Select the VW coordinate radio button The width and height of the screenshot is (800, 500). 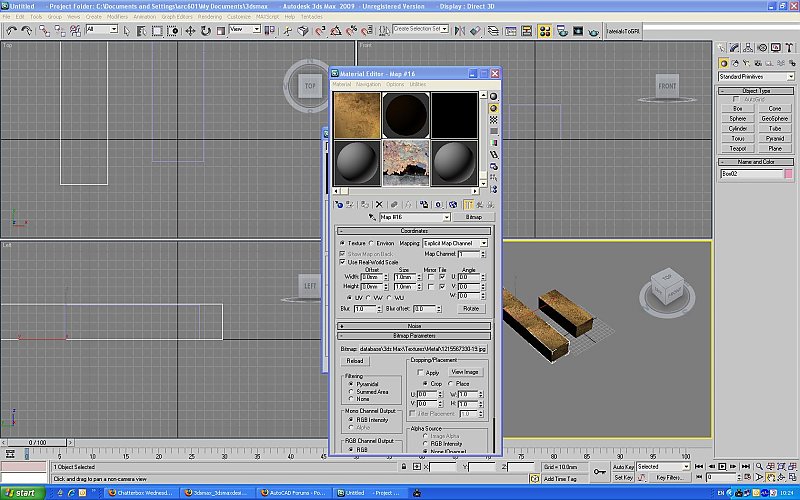[369, 297]
